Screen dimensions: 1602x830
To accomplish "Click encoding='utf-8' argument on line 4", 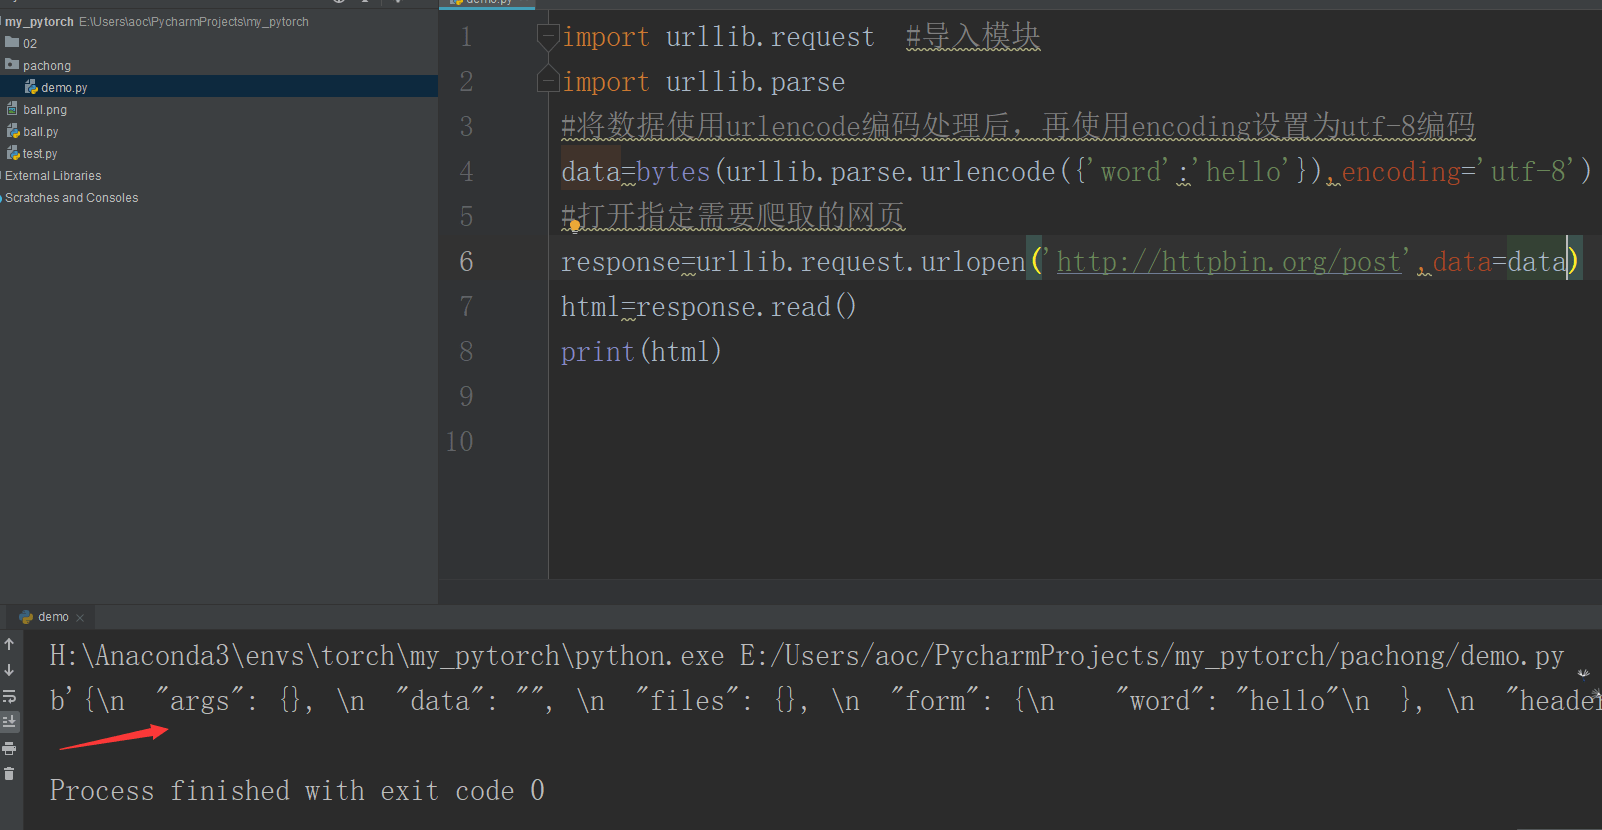I will point(1459,172).
